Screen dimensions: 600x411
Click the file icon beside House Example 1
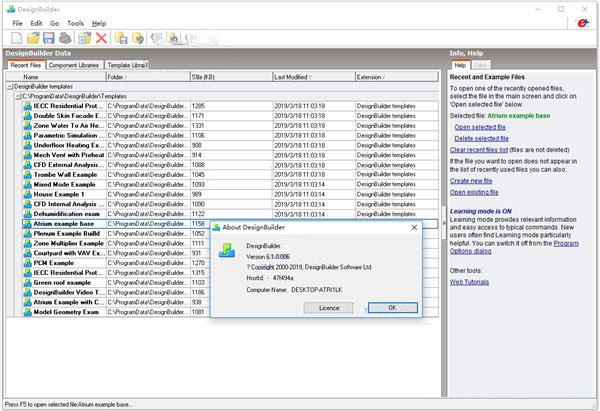click(x=27, y=193)
